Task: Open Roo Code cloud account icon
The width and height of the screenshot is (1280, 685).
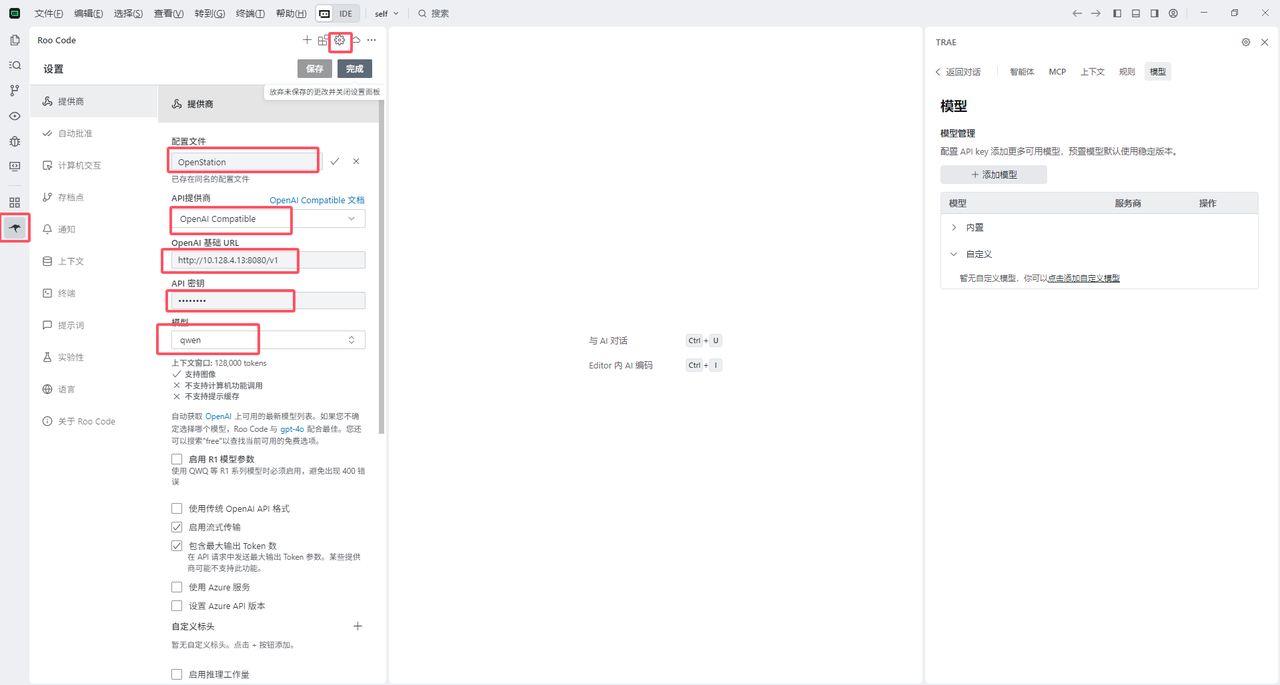Action: 356,40
